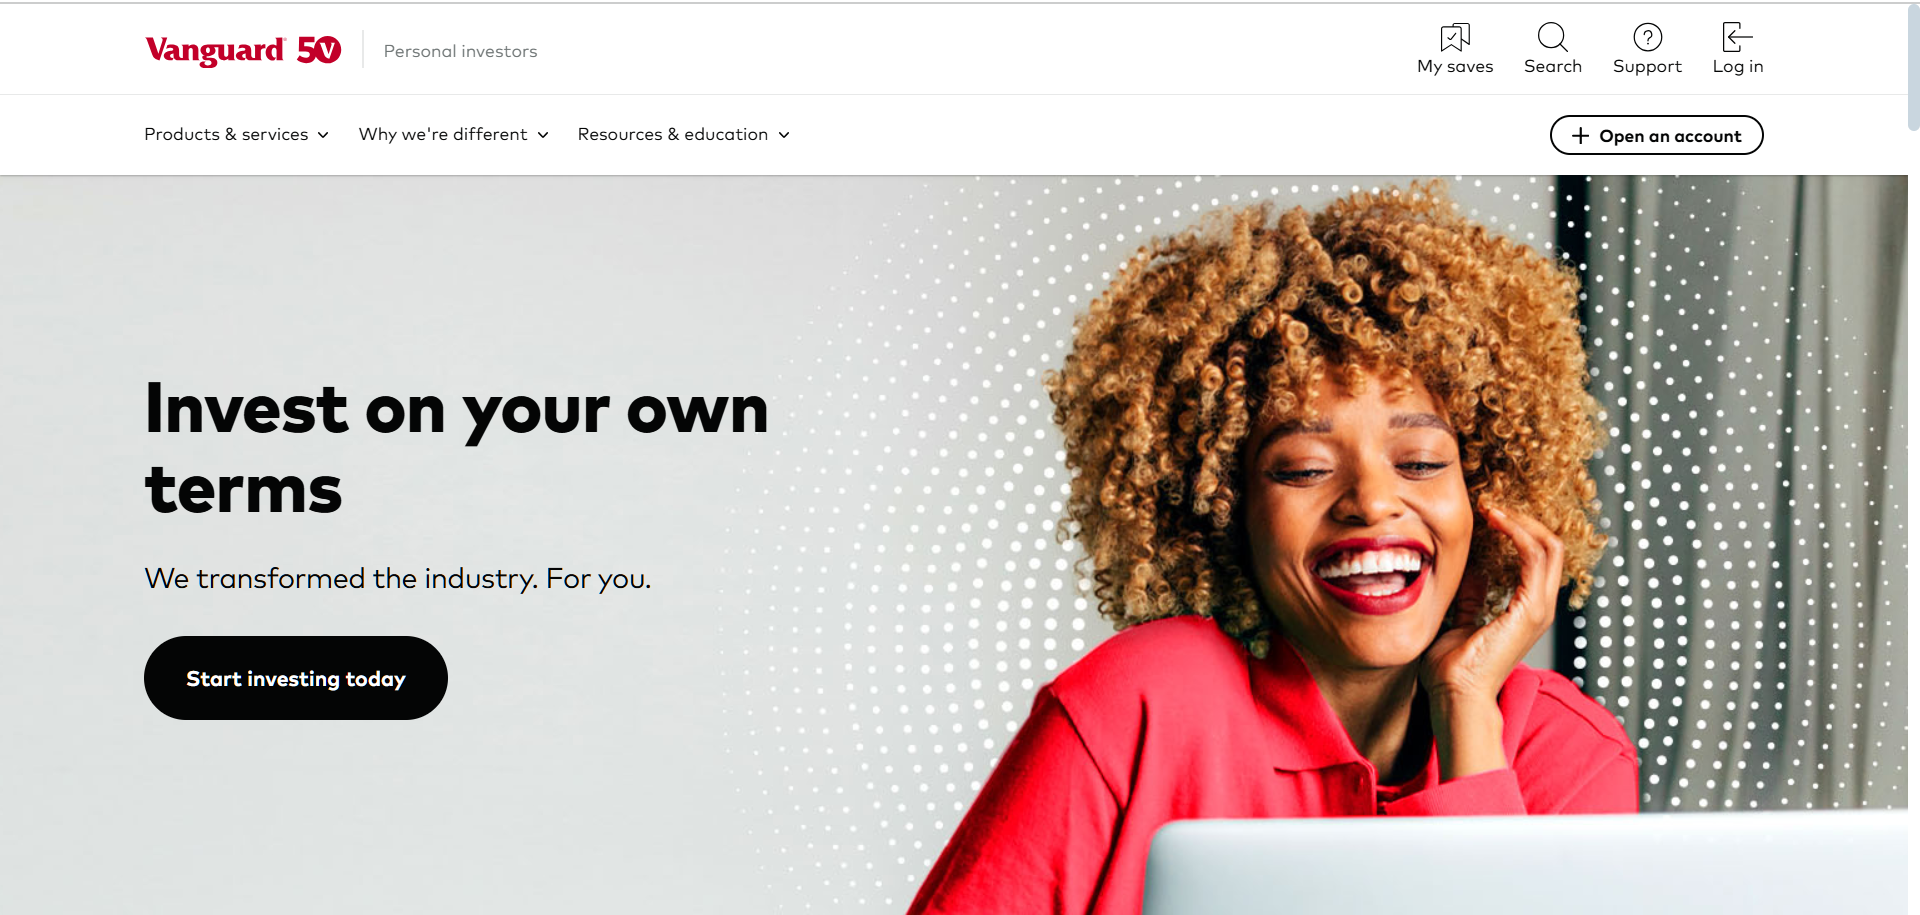
Task: Open Support question mark icon
Action: tap(1647, 37)
